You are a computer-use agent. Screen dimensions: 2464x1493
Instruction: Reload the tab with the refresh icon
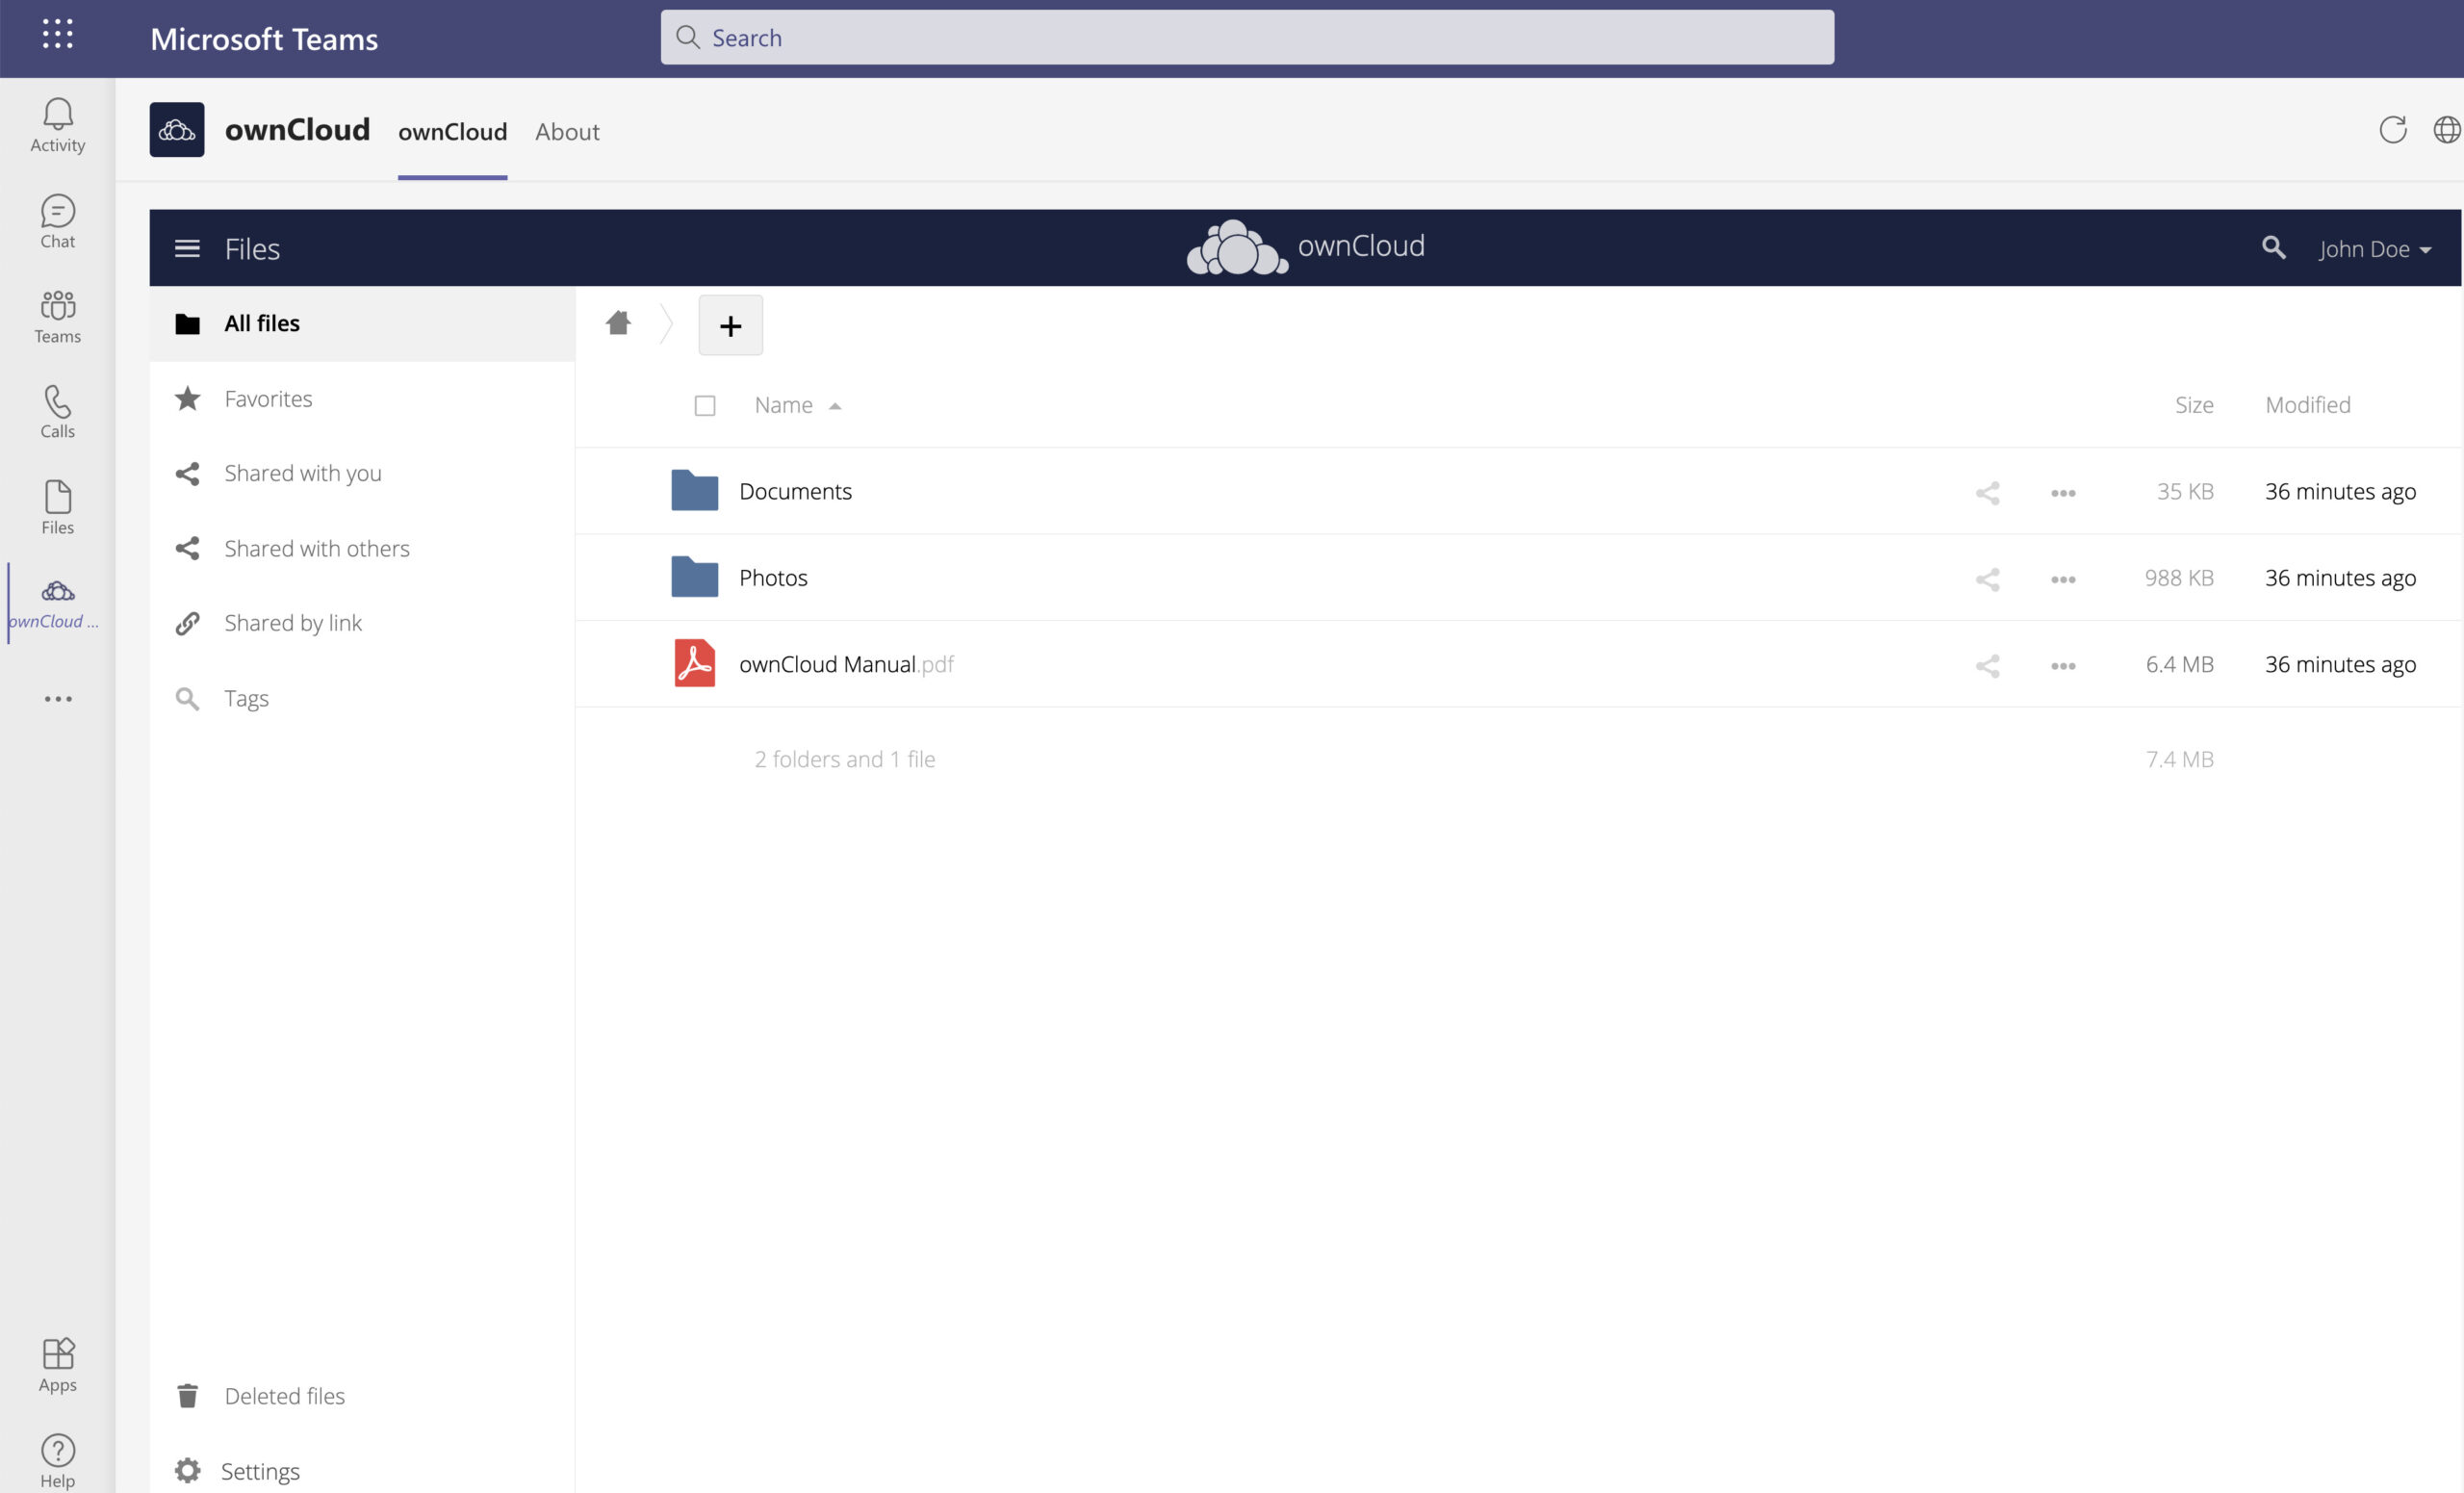click(2392, 130)
